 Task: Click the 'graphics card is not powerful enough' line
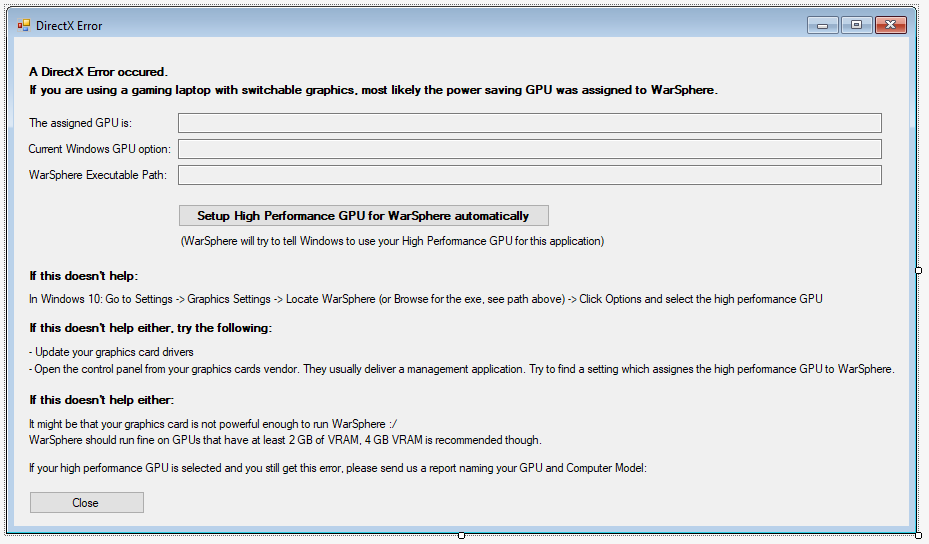(213, 424)
